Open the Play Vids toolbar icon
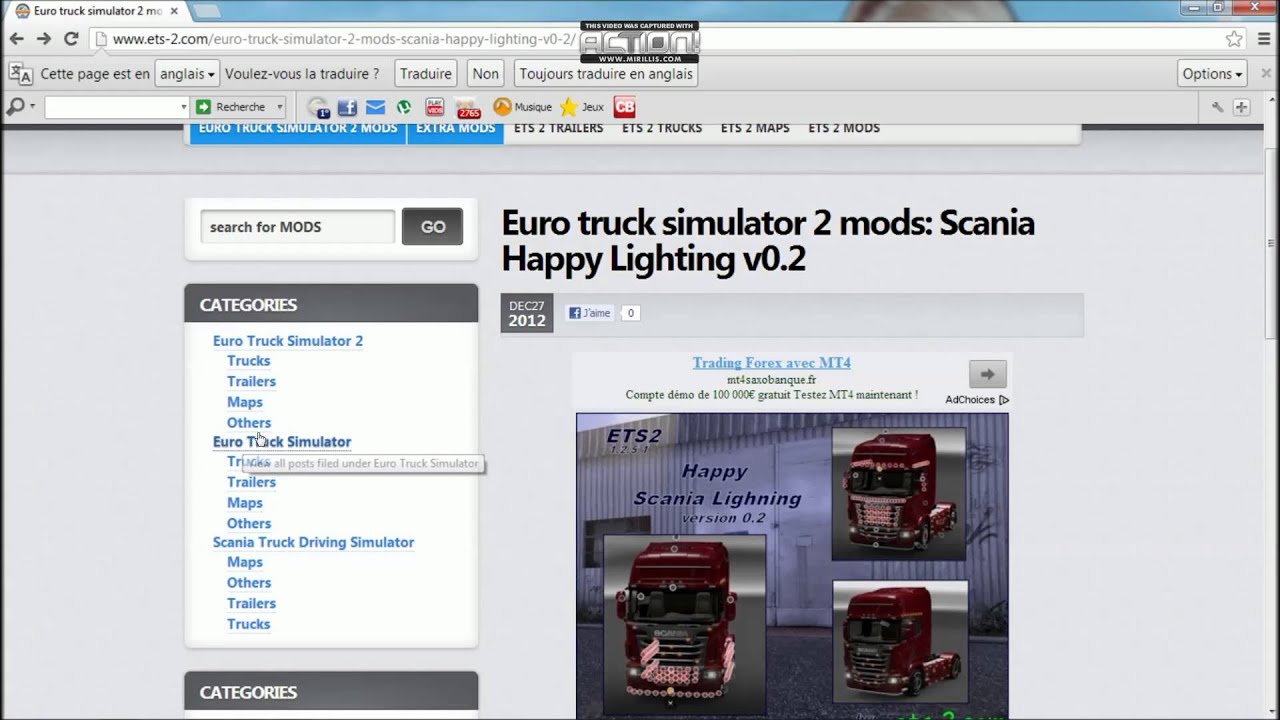1280x720 pixels. (x=435, y=107)
